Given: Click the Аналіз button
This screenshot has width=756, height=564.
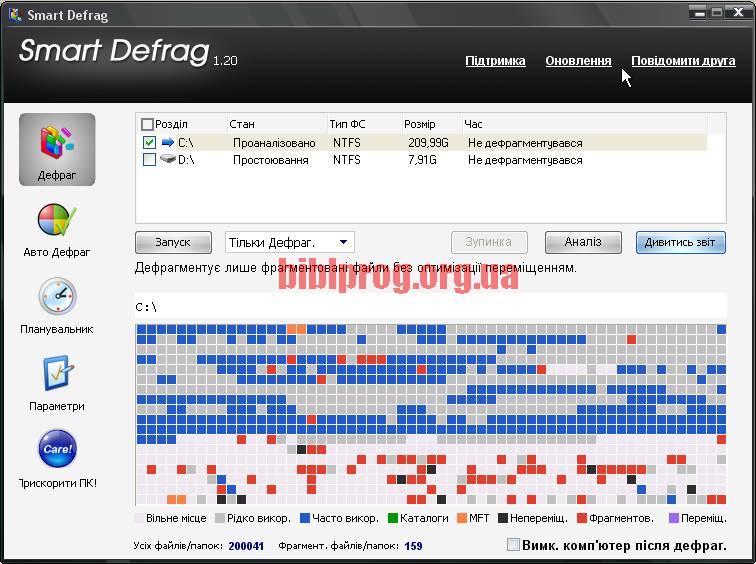Looking at the screenshot, I should [x=583, y=242].
